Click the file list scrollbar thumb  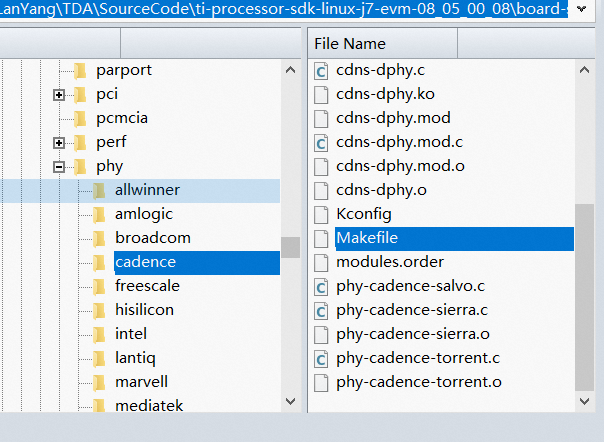tap(584, 297)
